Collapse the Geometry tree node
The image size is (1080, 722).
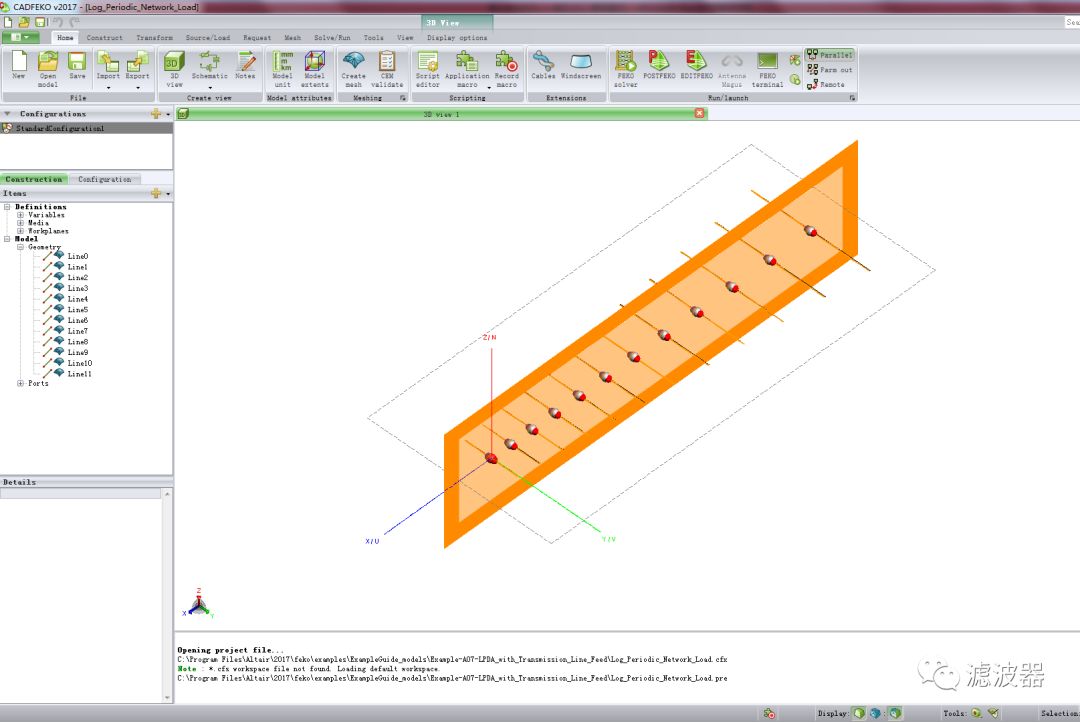coord(20,247)
